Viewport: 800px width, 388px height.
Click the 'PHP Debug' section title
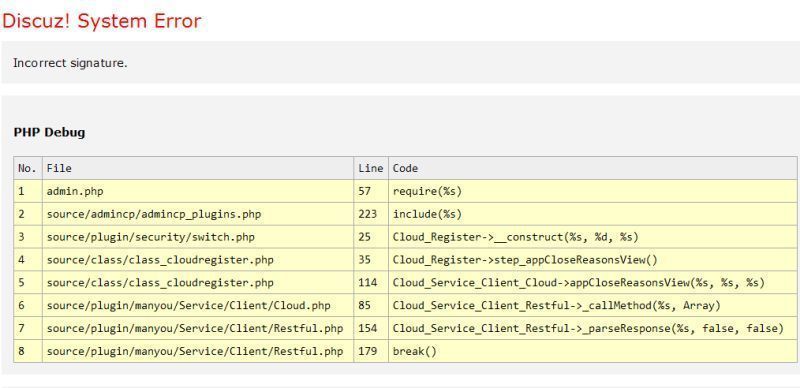49,133
